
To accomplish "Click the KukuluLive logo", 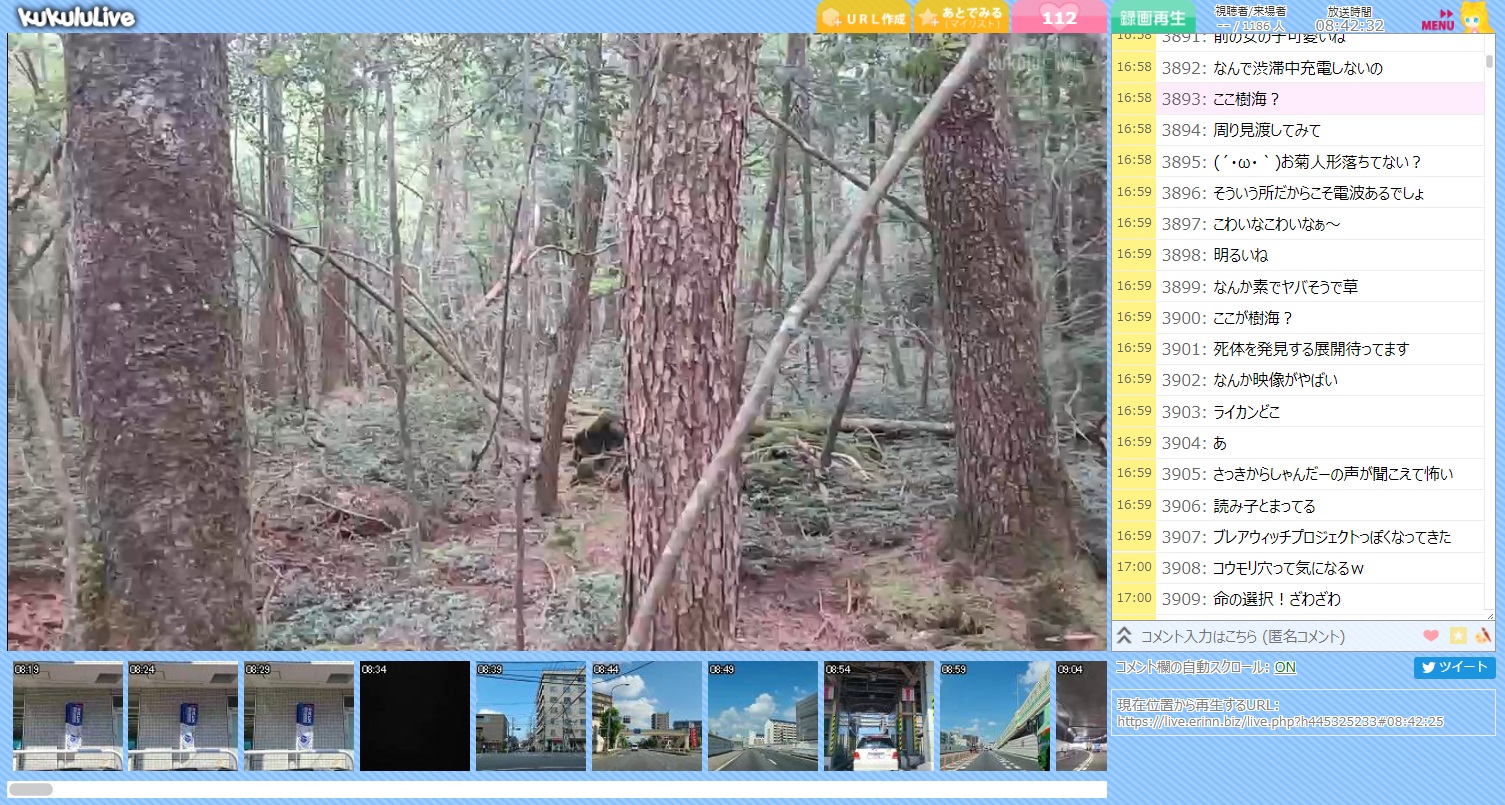I will pos(76,17).
